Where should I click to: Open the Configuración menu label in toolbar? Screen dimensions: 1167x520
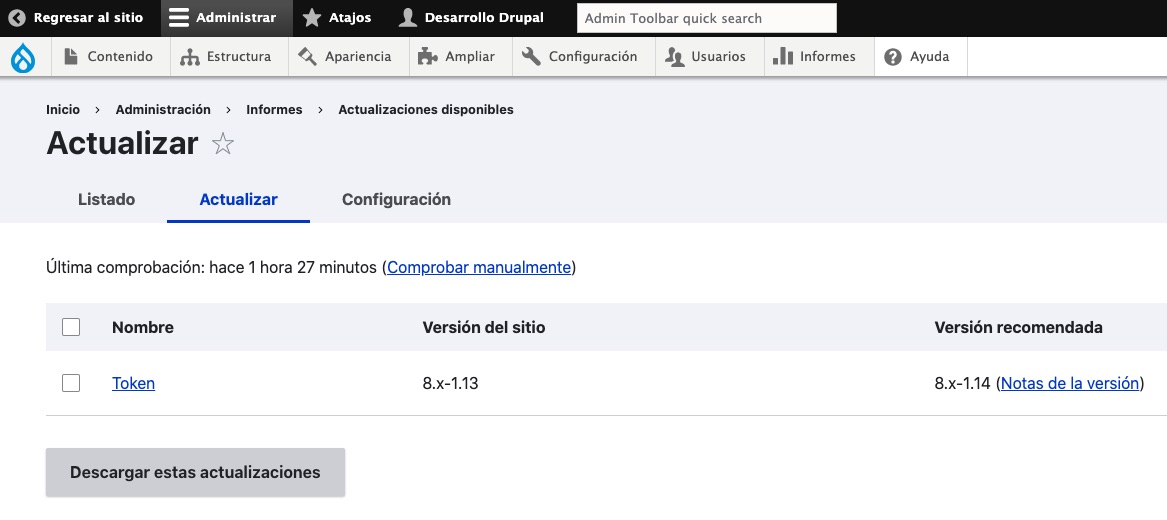[x=593, y=57]
